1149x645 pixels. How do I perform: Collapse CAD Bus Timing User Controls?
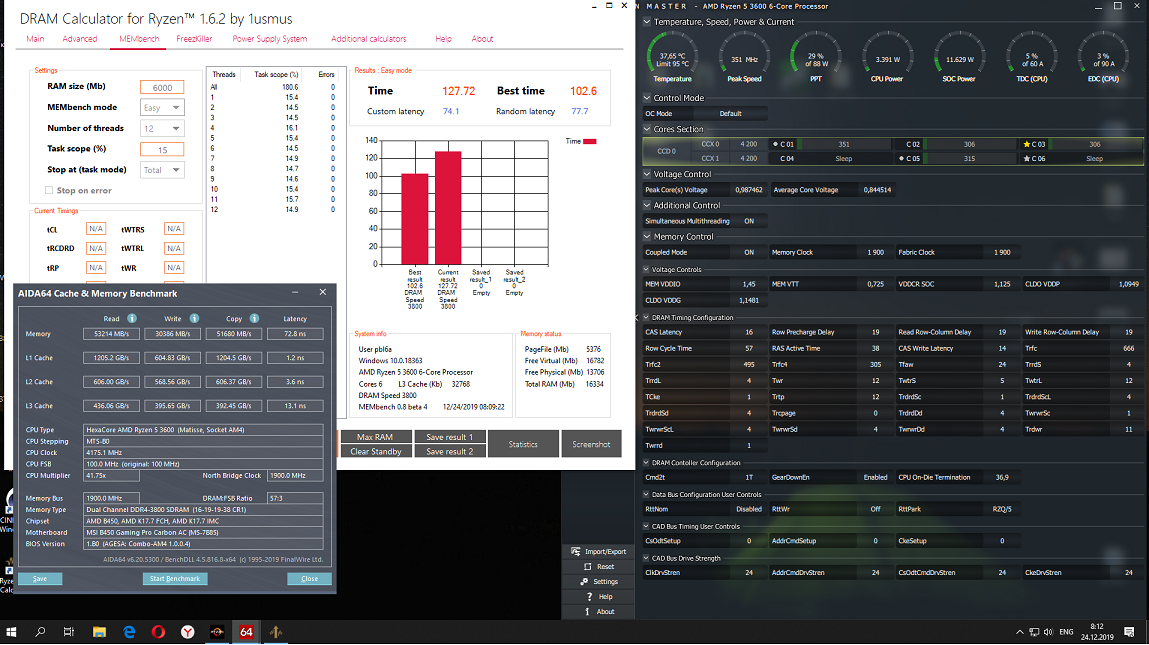point(646,526)
